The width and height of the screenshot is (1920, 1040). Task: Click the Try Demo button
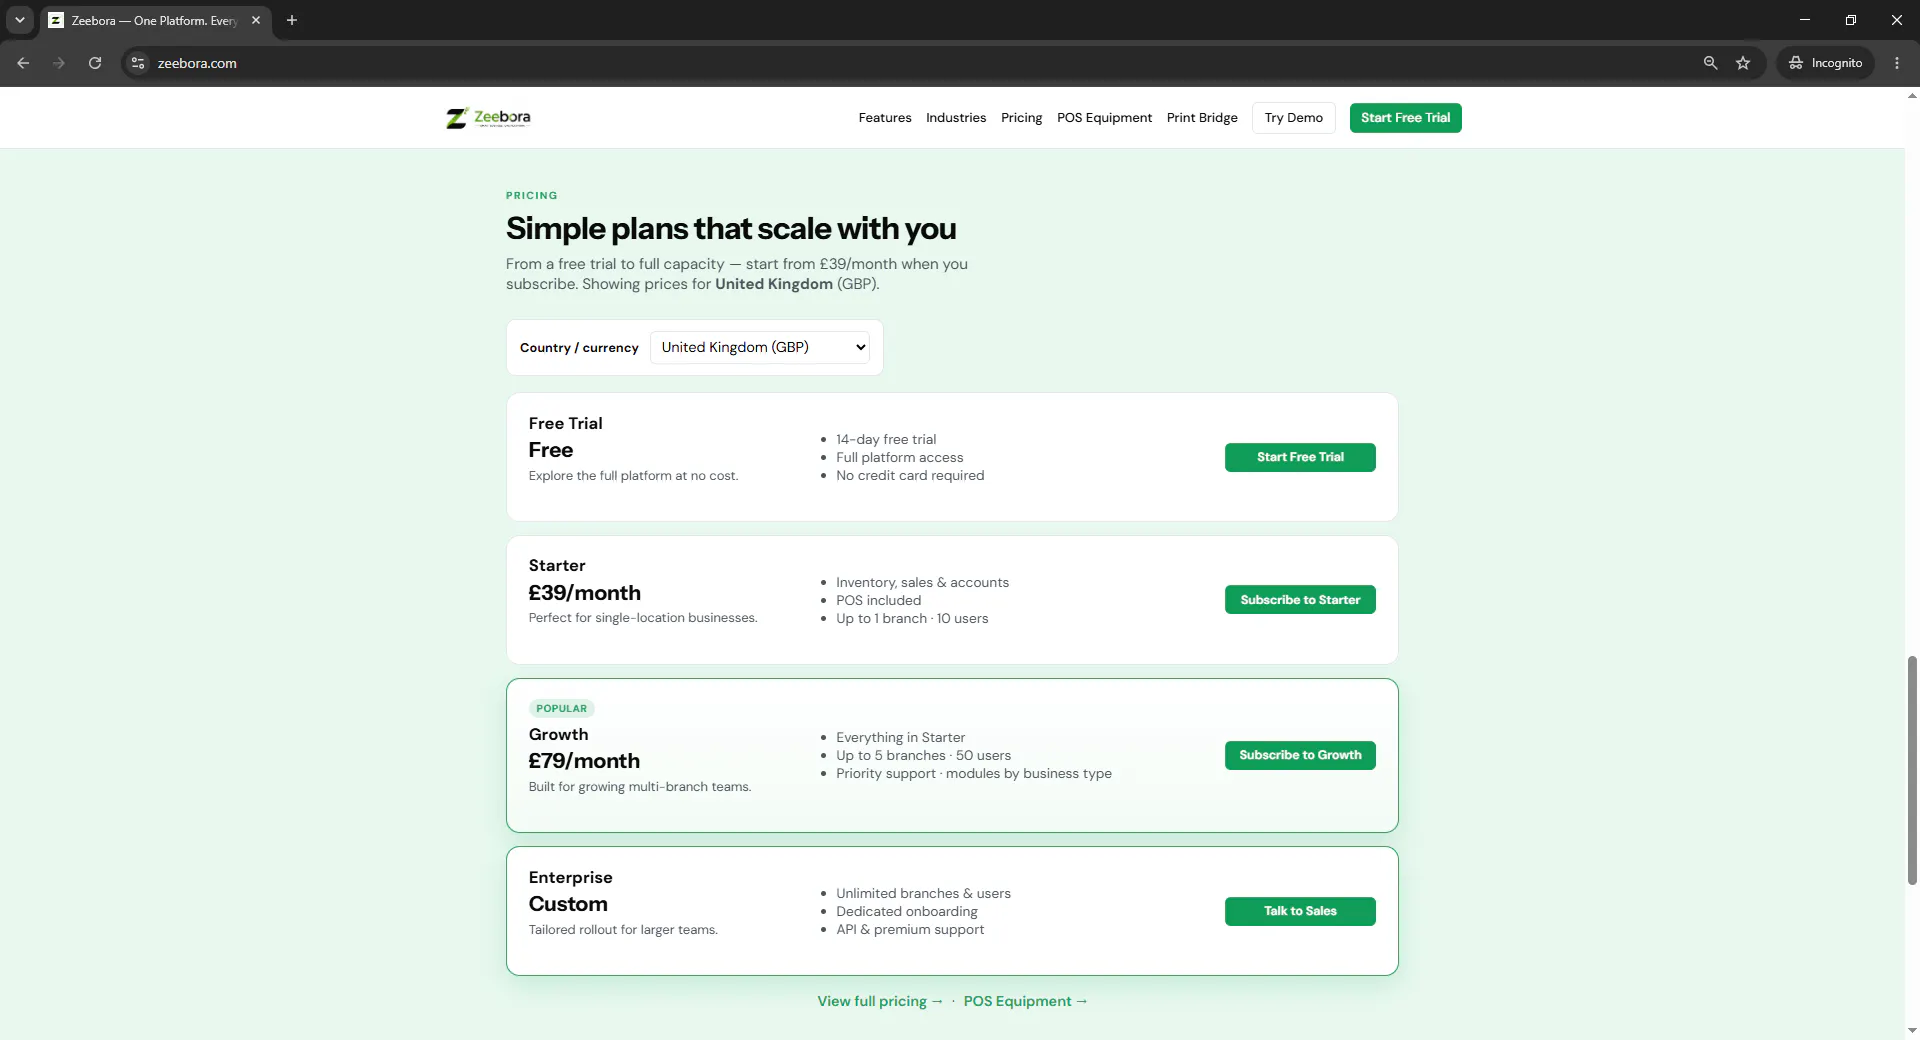point(1293,118)
